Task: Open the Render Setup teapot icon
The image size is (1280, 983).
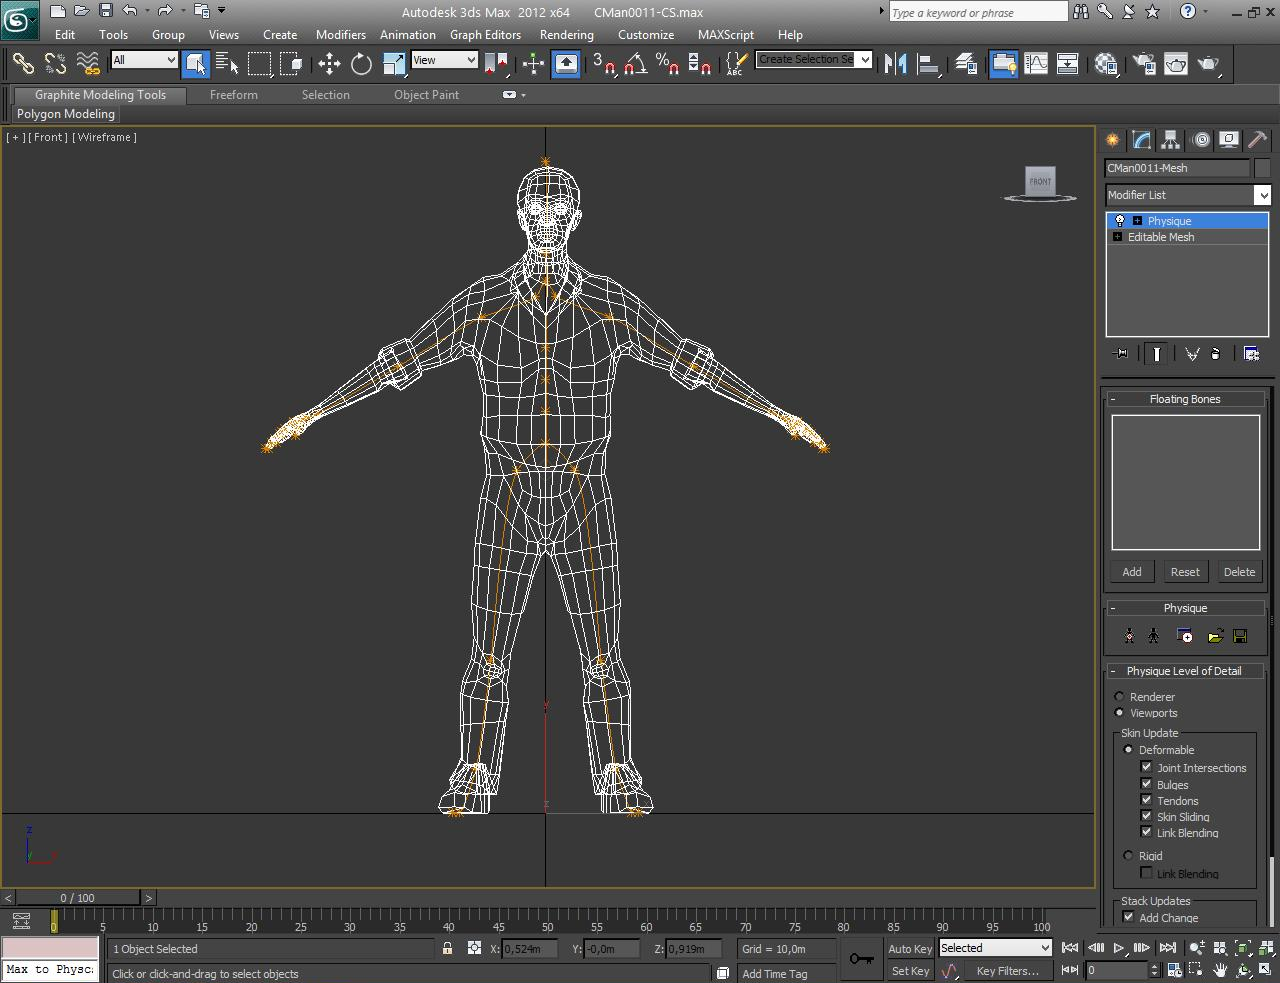Action: point(1143,64)
